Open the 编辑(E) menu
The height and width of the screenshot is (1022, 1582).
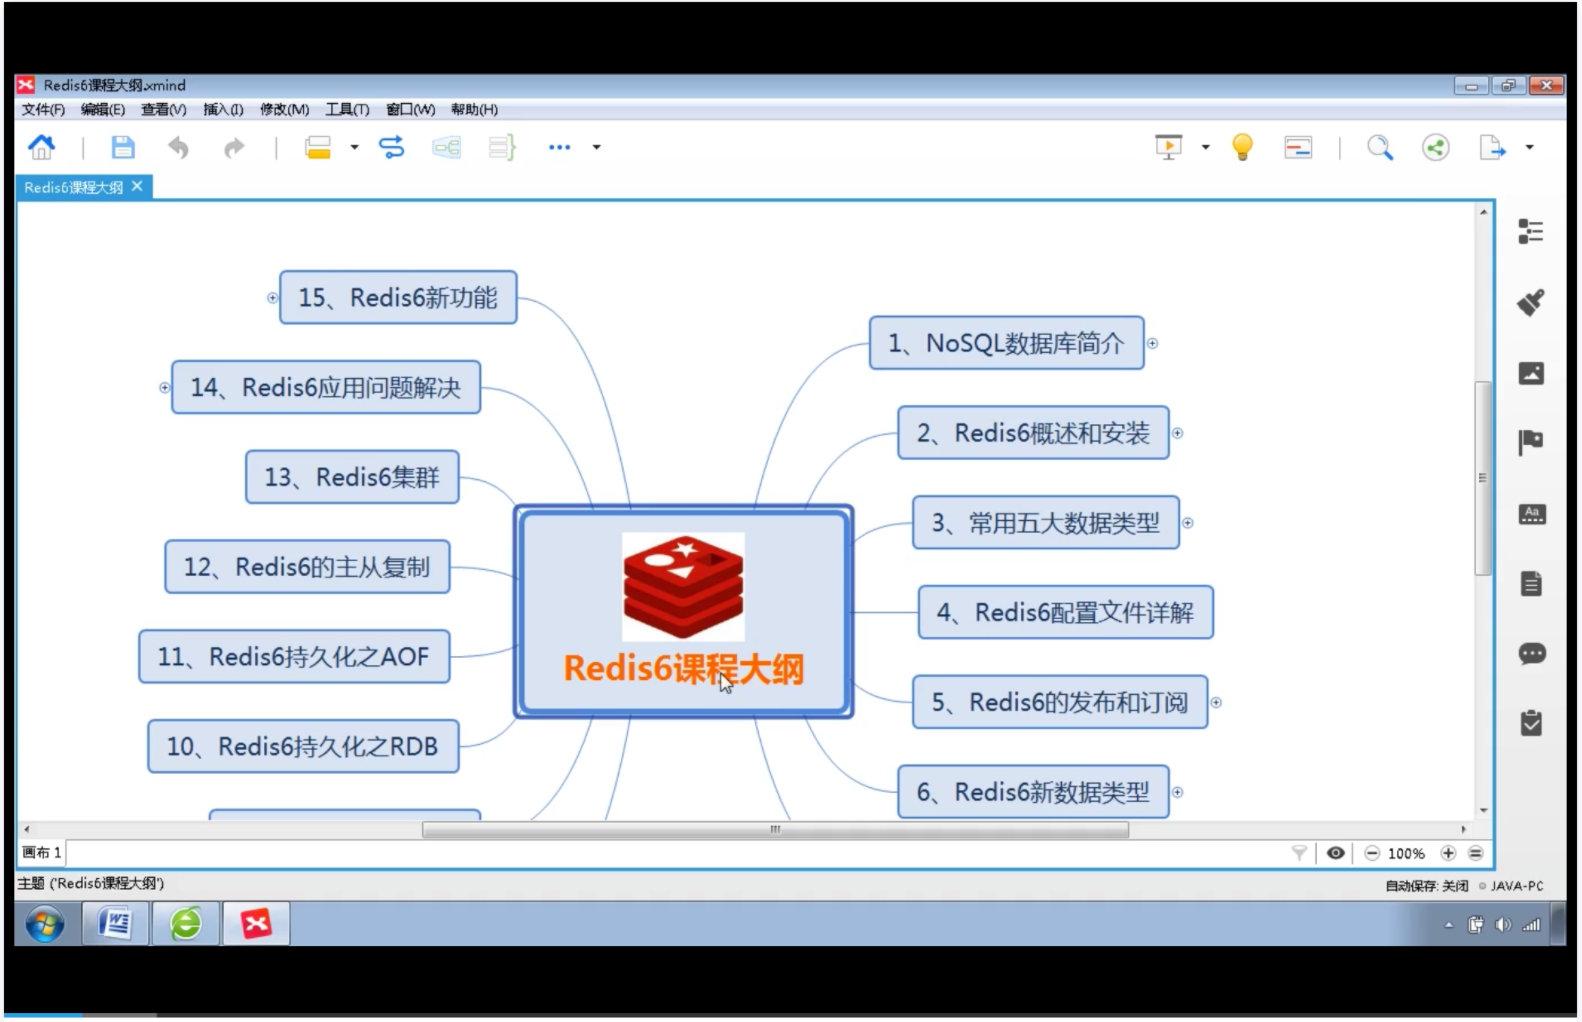coord(103,109)
